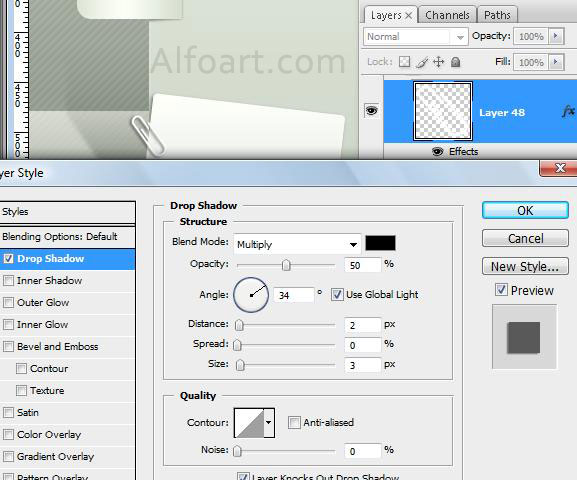The width and height of the screenshot is (577, 480).
Task: Switch to the Paths tab
Action: pyautogui.click(x=497, y=15)
